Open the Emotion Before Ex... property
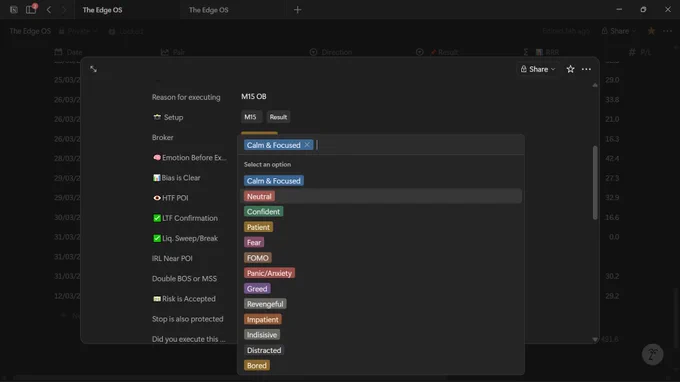 point(190,157)
